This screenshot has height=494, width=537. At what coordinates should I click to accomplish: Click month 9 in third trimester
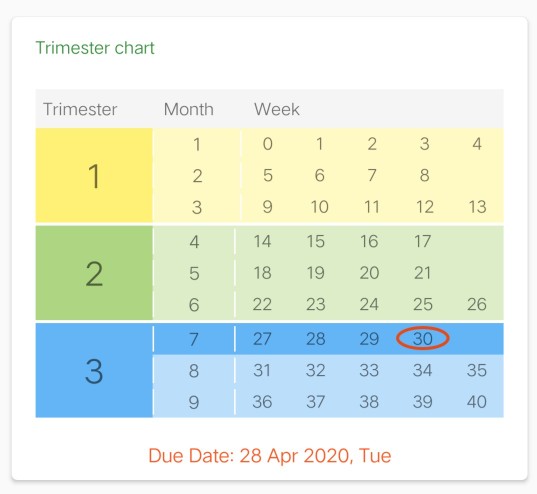194,402
